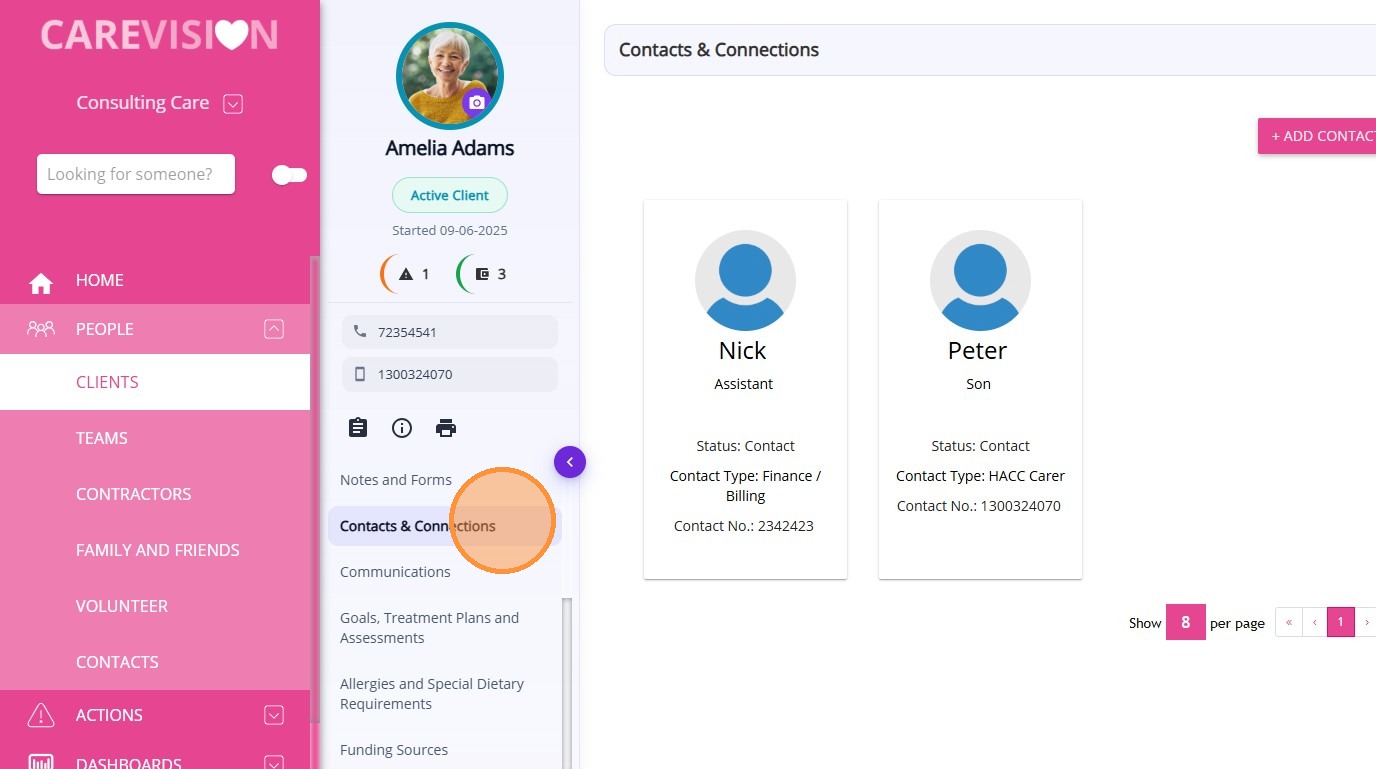Click the Home house icon
Viewport: 1376px width, 769px height.
[41, 284]
